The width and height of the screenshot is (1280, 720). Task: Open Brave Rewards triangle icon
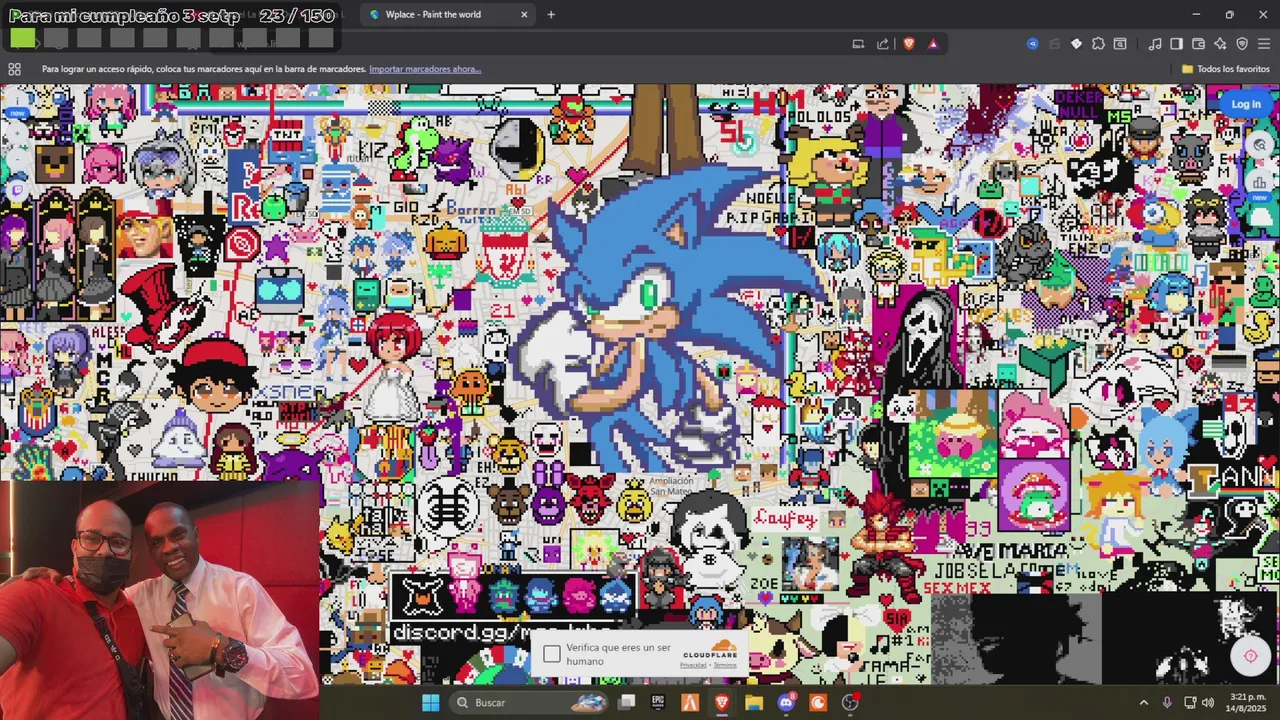933,44
